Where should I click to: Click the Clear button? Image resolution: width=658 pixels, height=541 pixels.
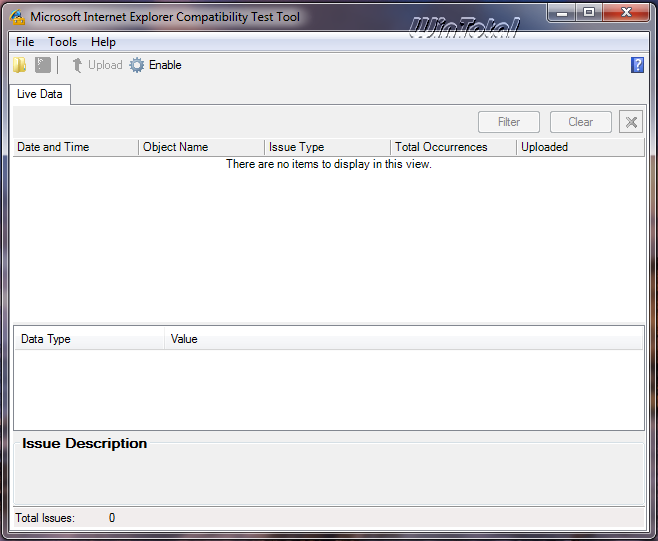(x=581, y=122)
